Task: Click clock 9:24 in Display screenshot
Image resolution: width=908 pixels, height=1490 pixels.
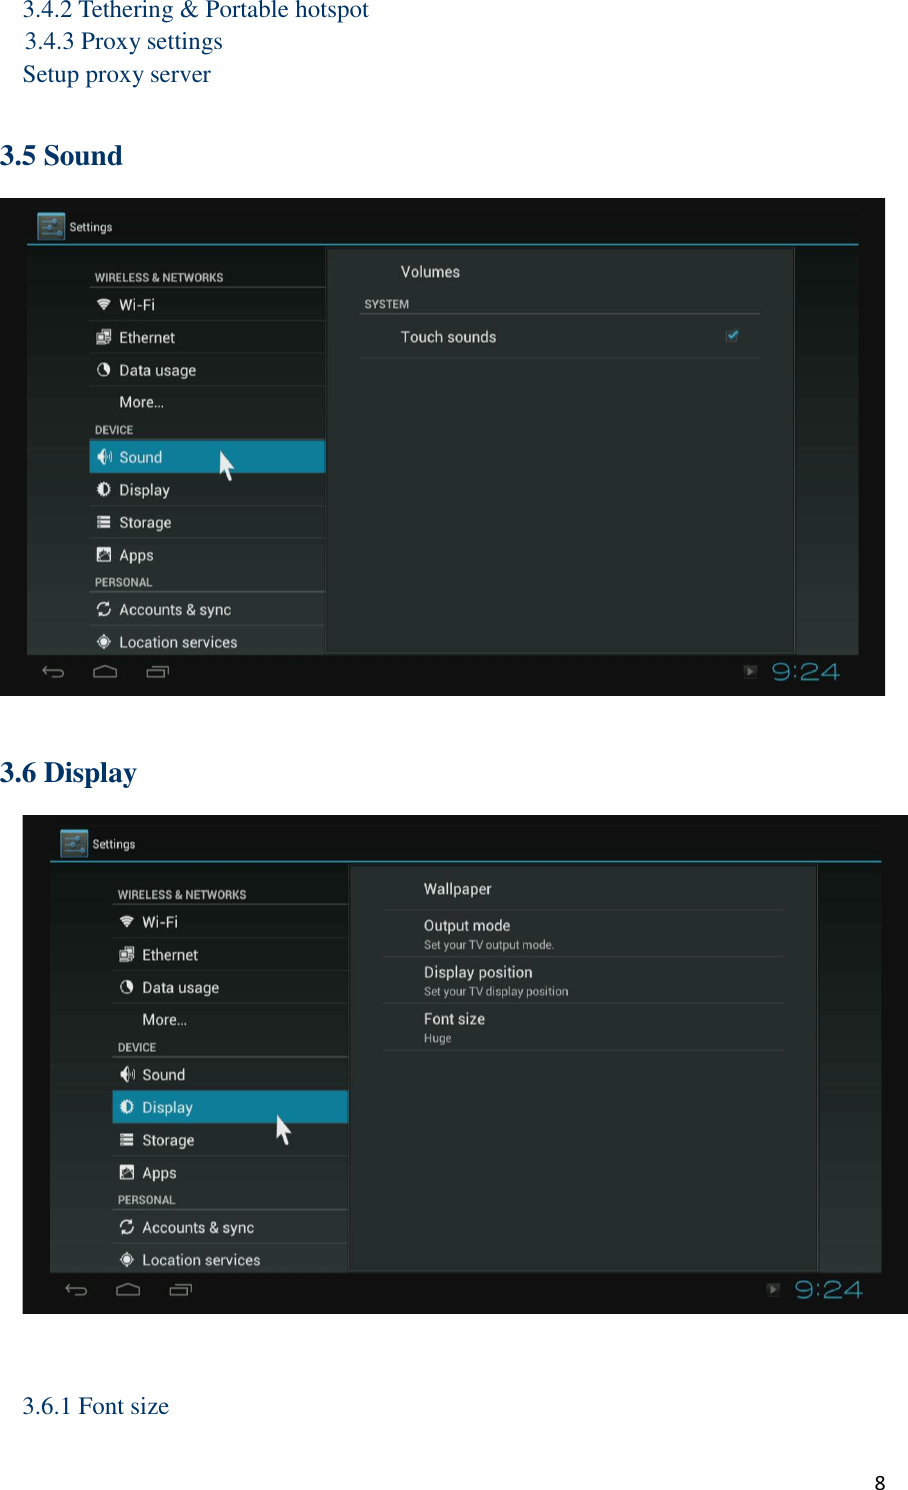Action: coord(829,1290)
